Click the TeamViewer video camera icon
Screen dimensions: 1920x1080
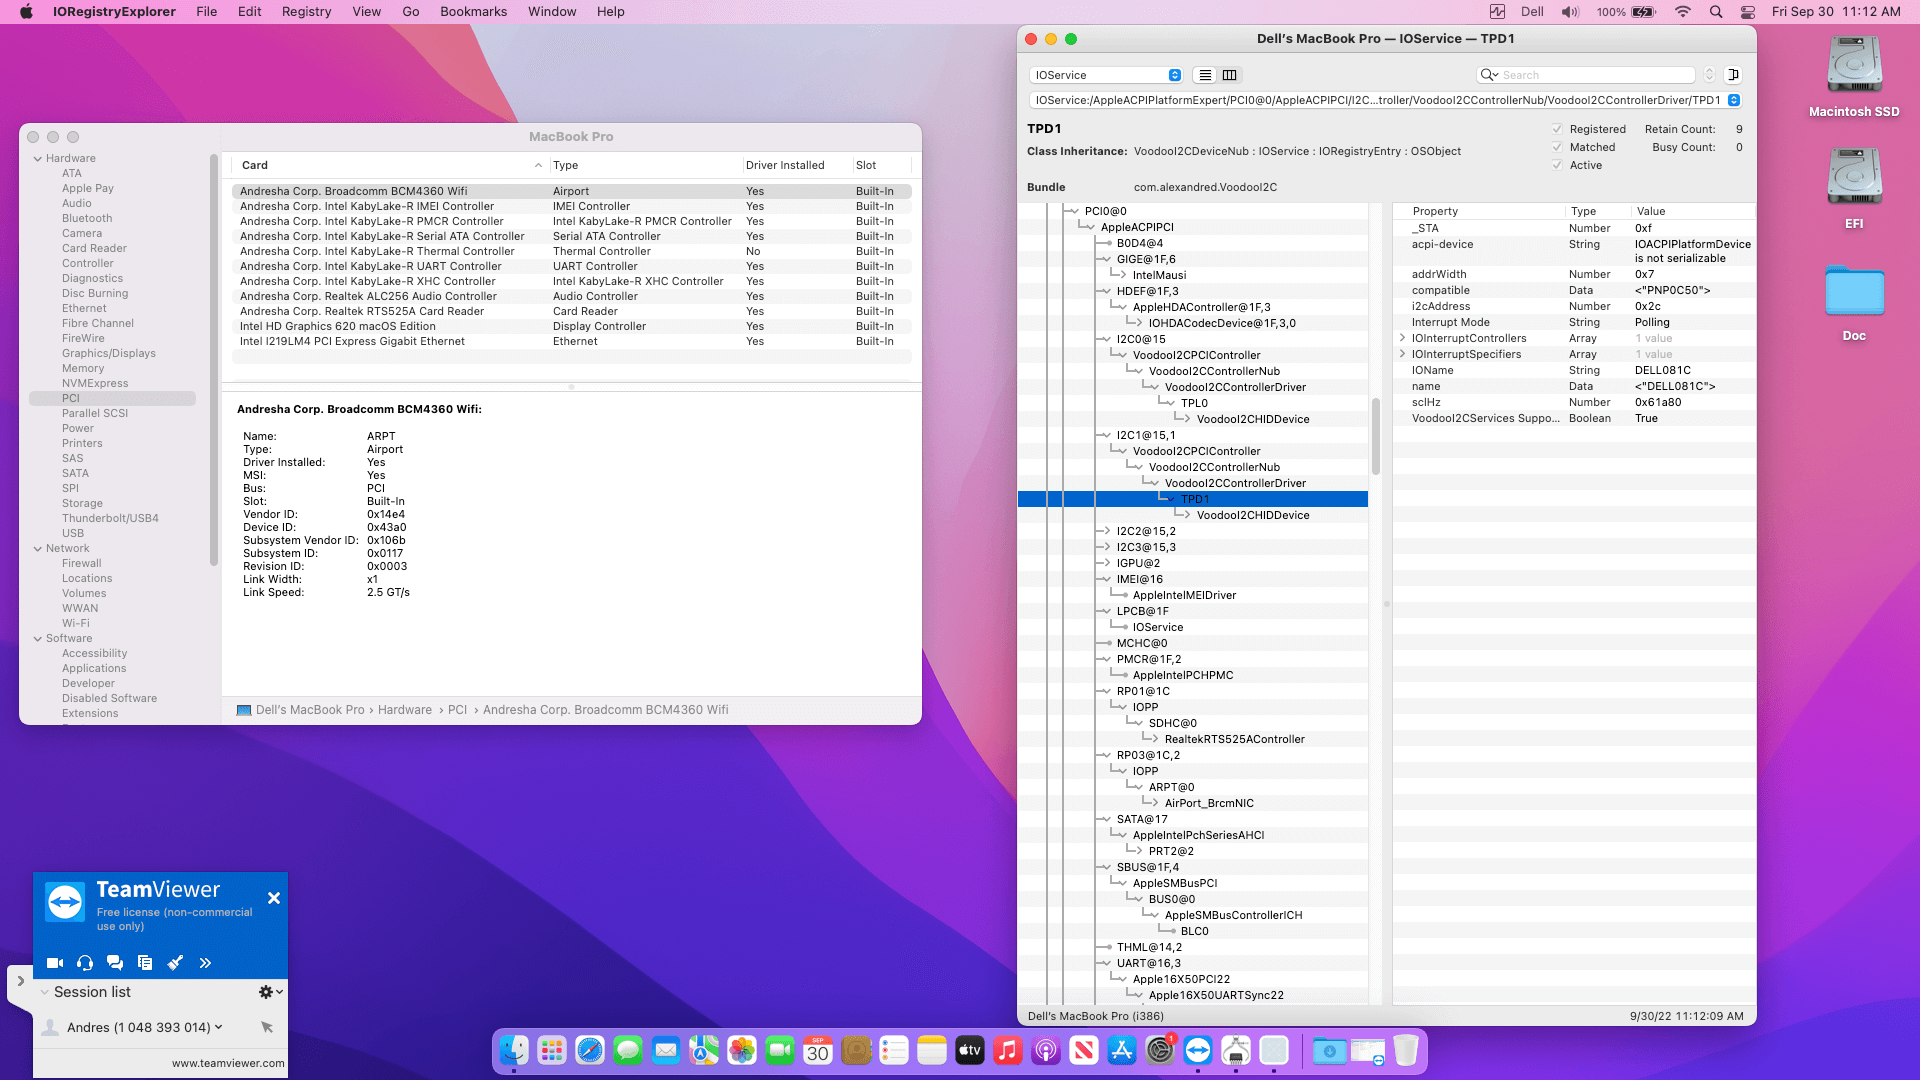click(x=55, y=963)
